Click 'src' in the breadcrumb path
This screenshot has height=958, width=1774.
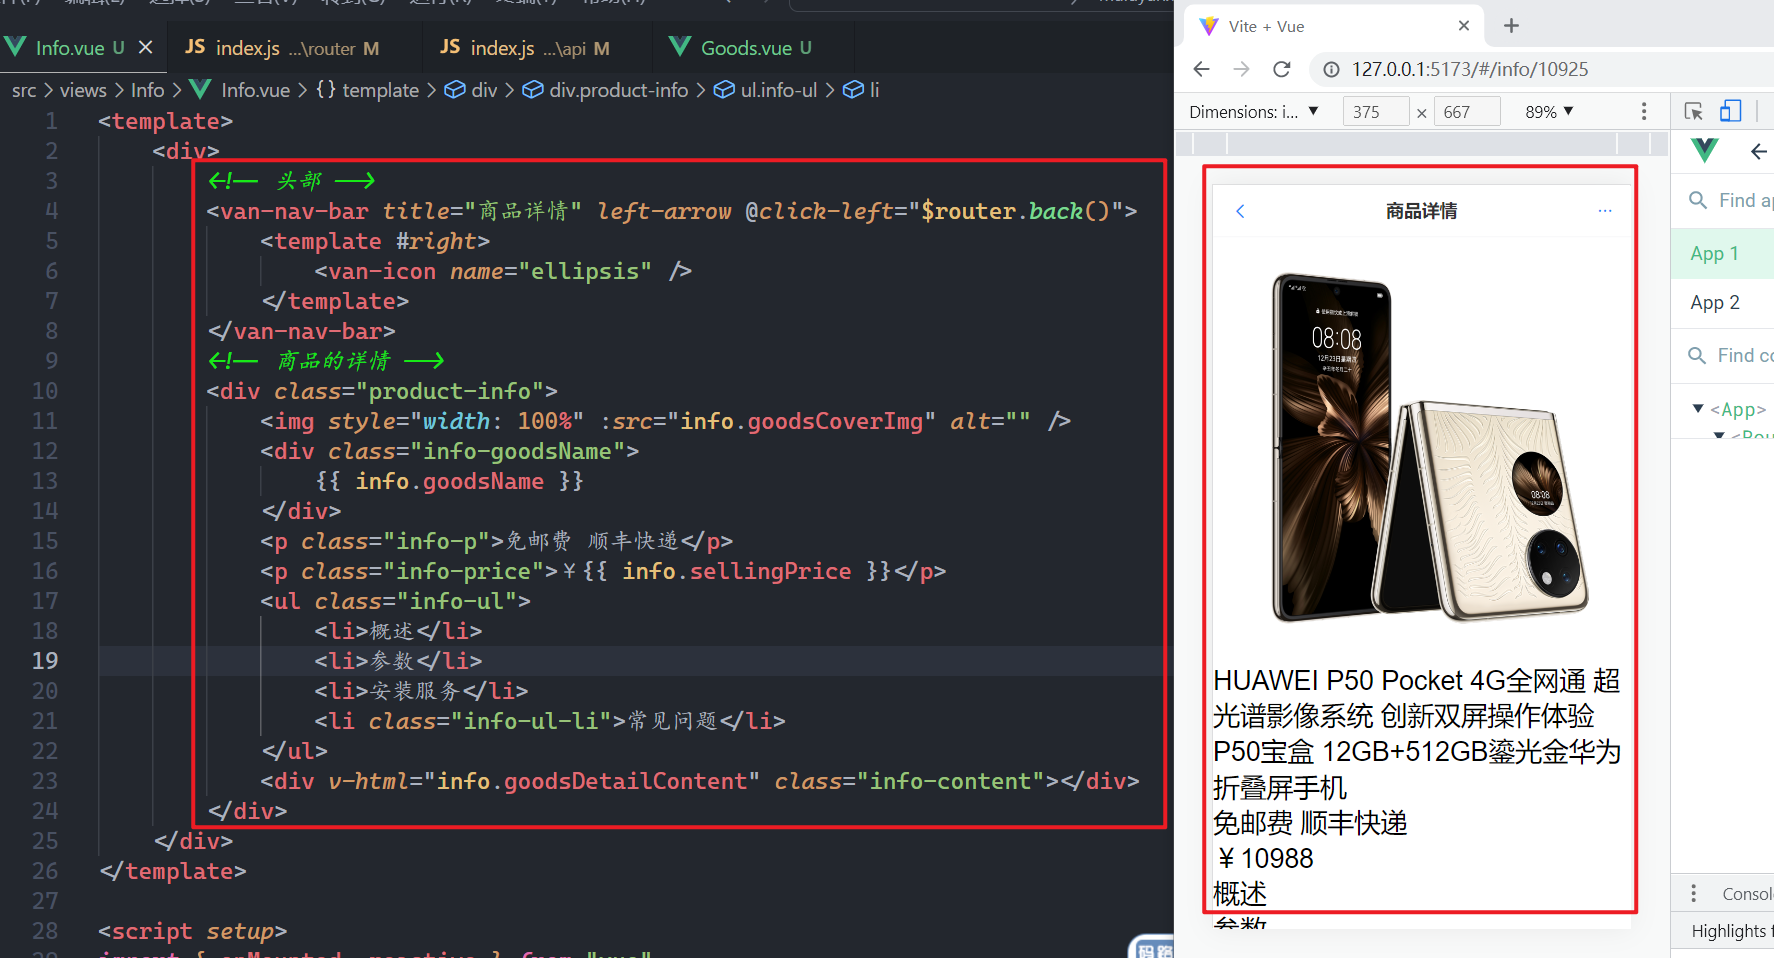point(24,90)
